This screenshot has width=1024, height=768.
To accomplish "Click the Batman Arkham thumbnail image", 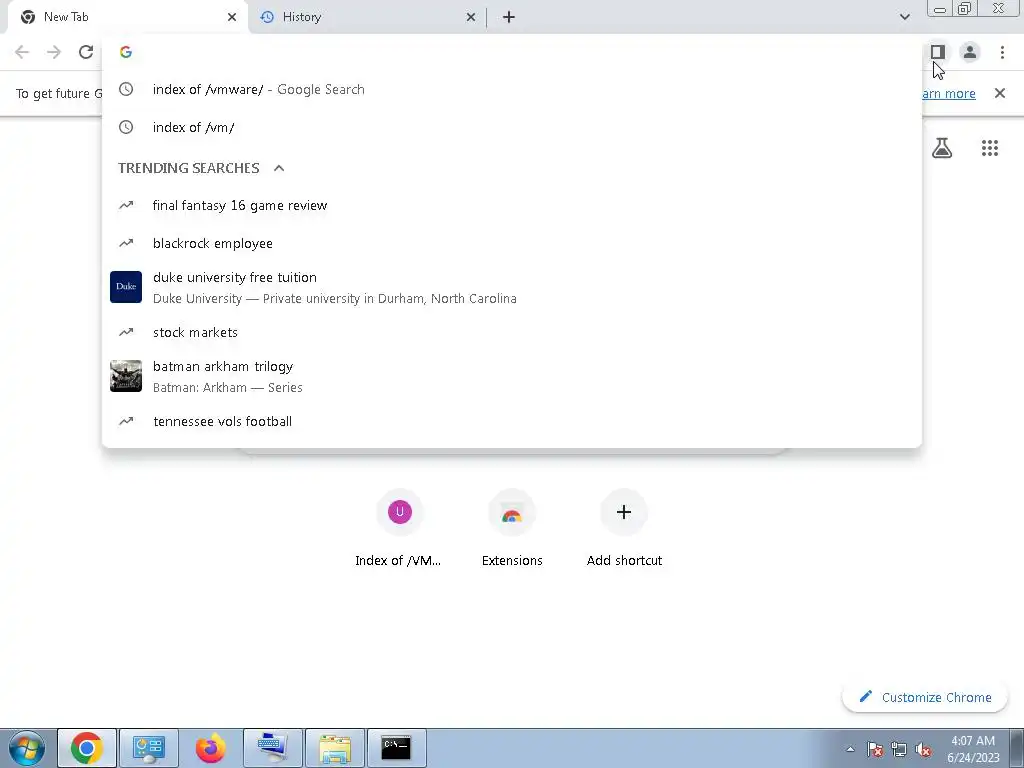I will click(126, 376).
